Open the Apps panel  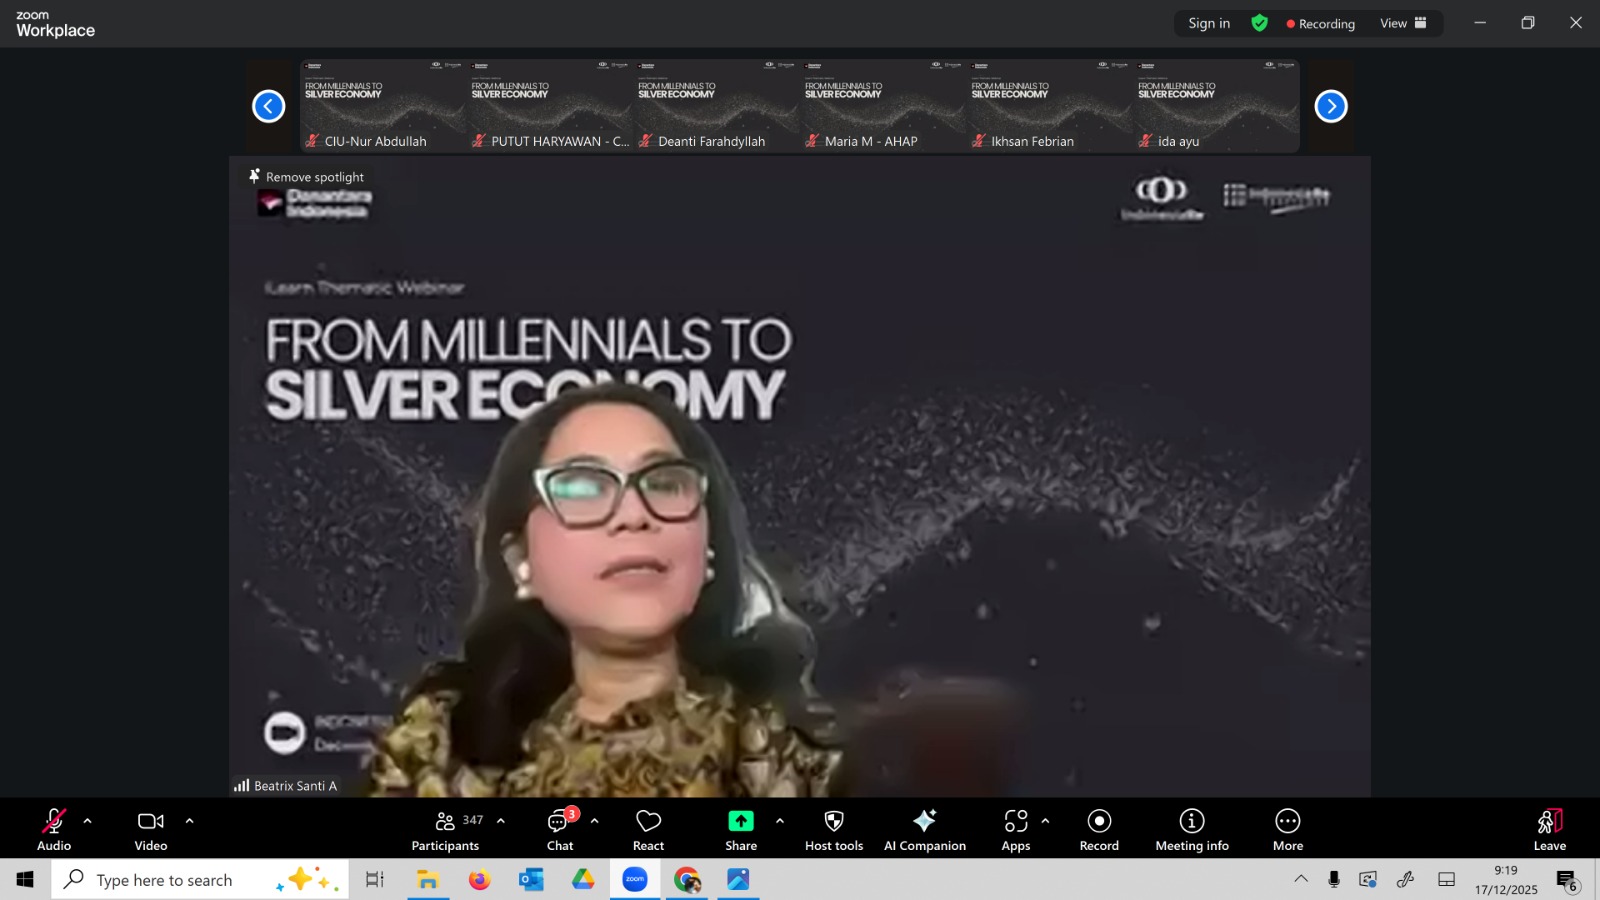1015,830
